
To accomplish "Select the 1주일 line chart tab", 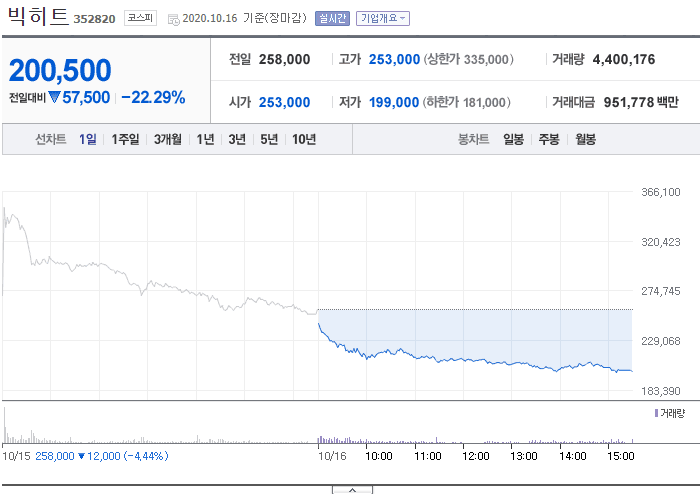I will tap(125, 140).
